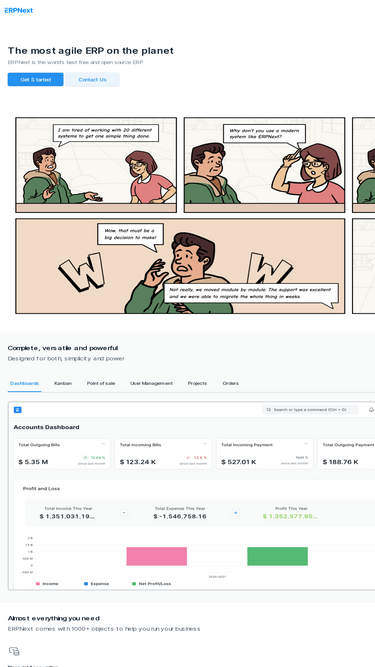375x667 pixels.
Task: Switch to the Dashboards tab
Action: coord(25,383)
